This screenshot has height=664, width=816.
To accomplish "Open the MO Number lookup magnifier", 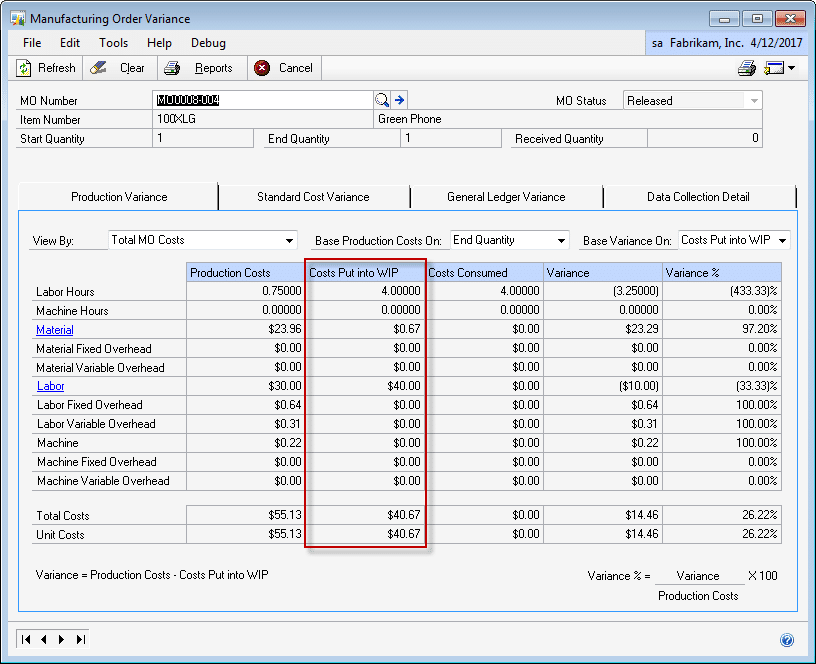I will pyautogui.click(x=381, y=100).
